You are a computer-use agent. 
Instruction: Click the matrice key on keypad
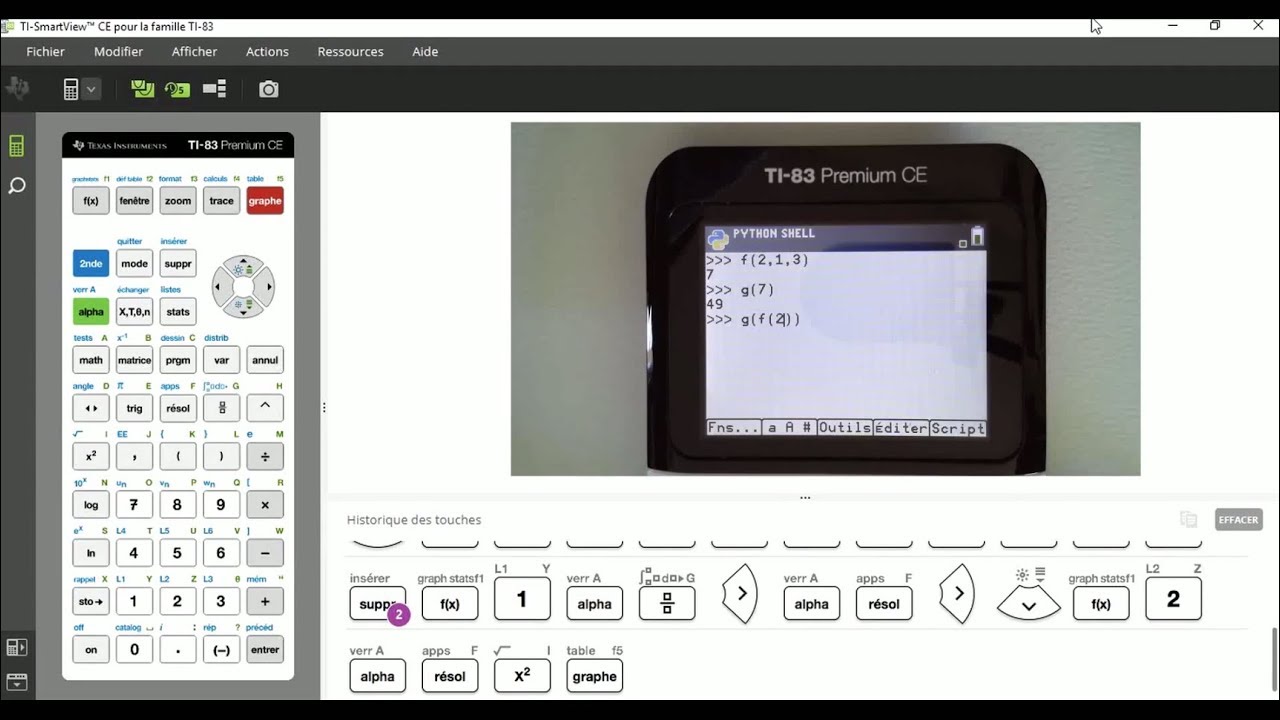pyautogui.click(x=134, y=360)
